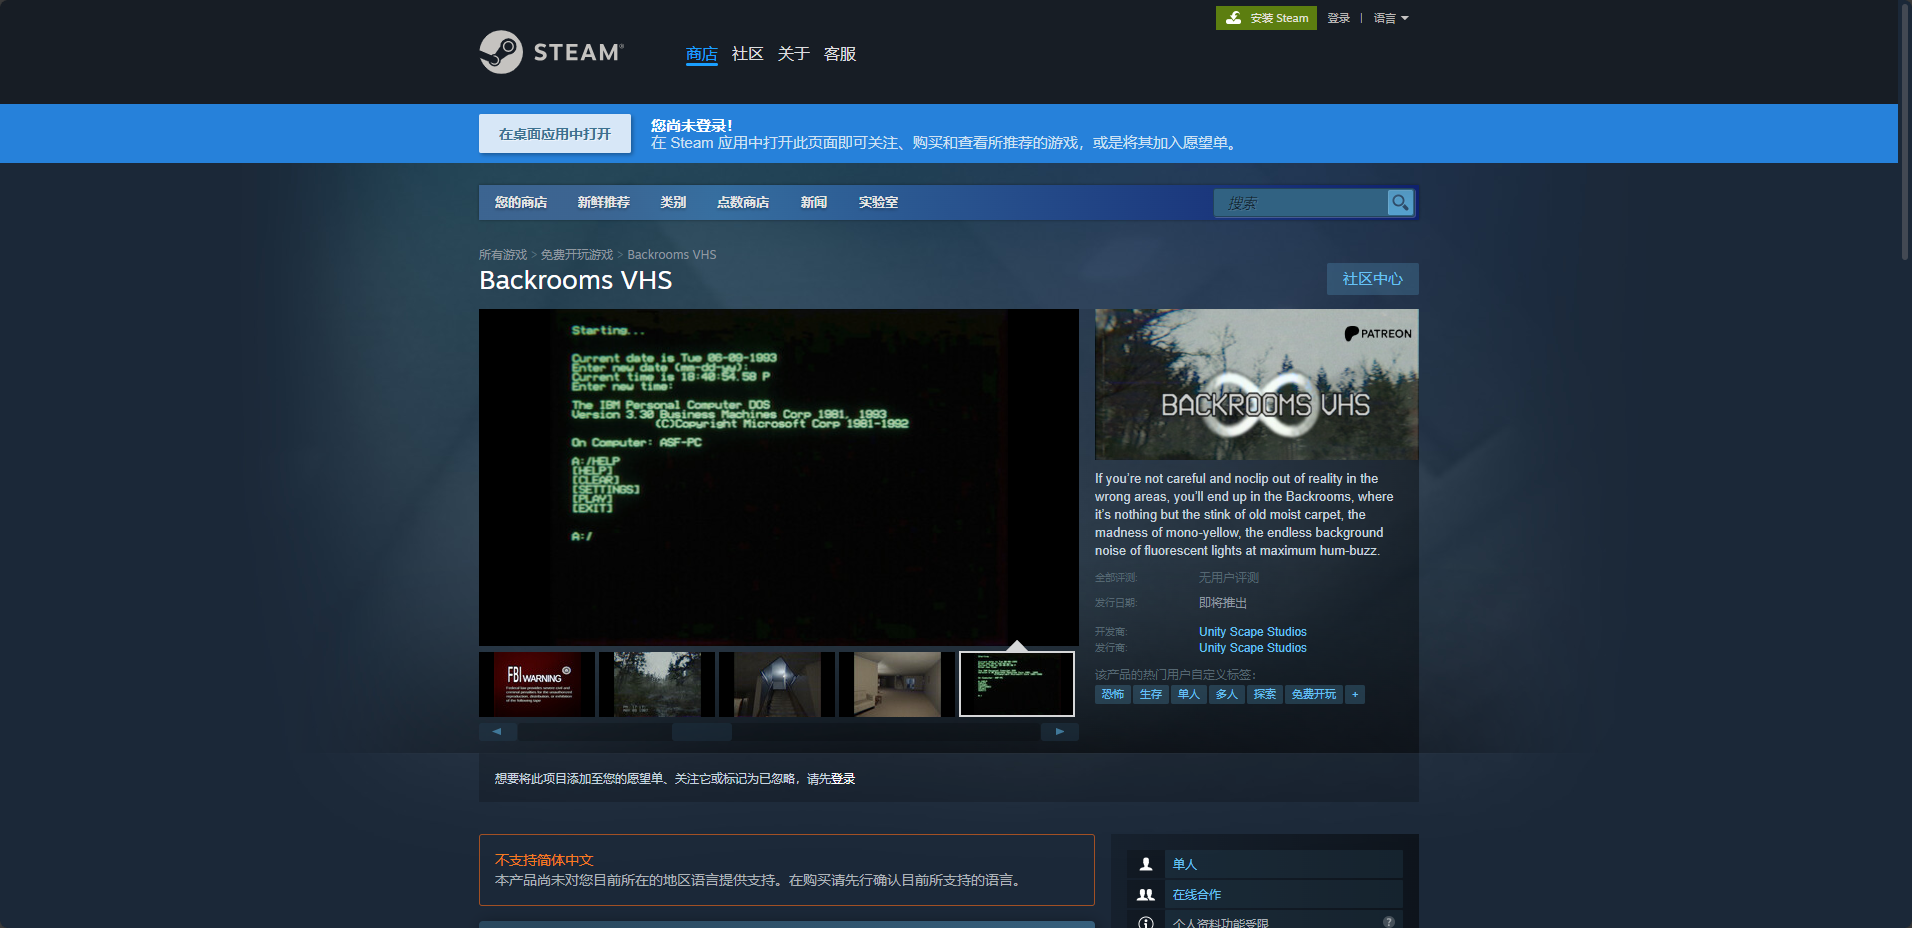The width and height of the screenshot is (1912, 928).
Task: Click the Backrooms VHS header image
Action: pos(1257,384)
